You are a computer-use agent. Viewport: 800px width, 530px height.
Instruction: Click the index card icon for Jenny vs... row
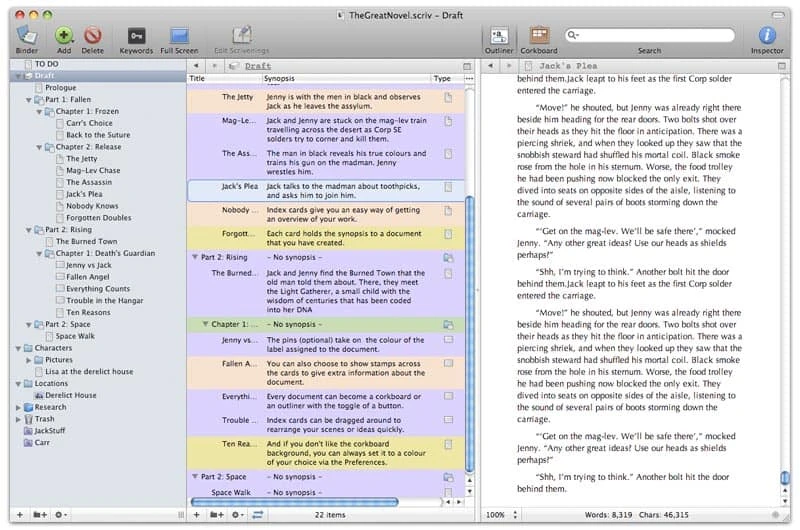[x=448, y=340]
